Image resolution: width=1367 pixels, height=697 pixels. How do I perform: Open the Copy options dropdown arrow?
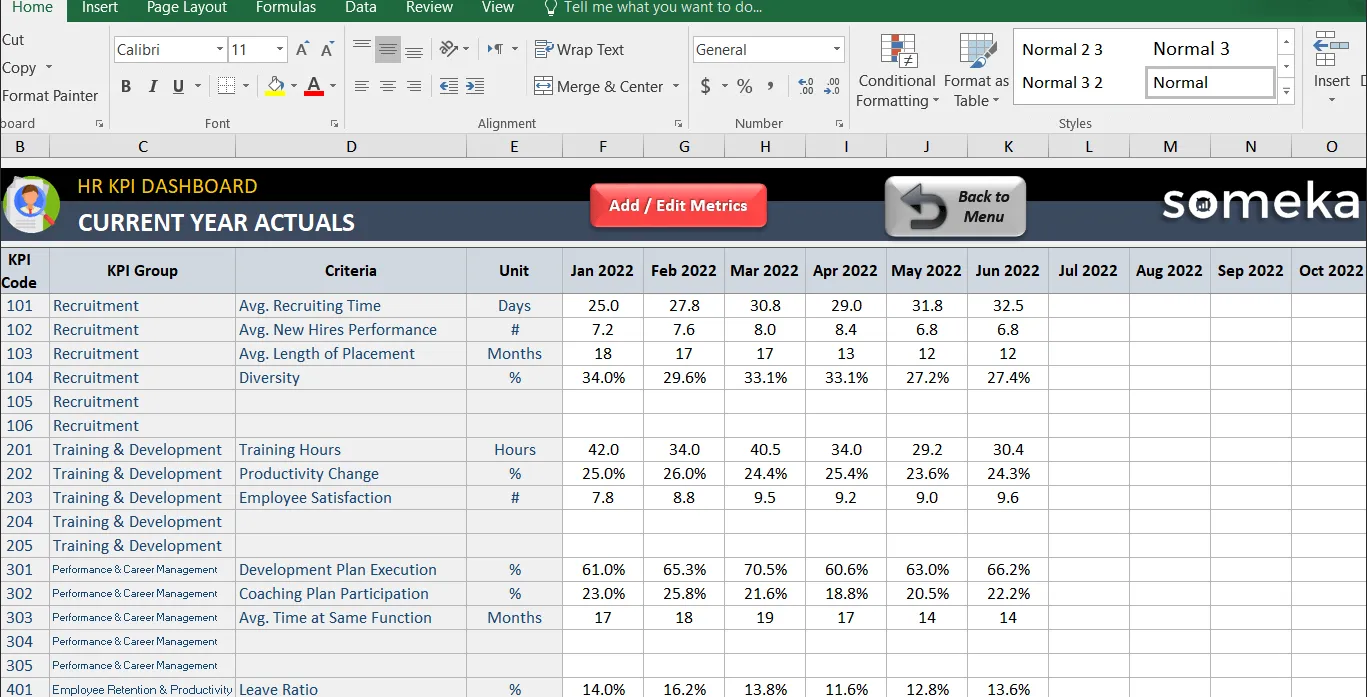[48, 68]
